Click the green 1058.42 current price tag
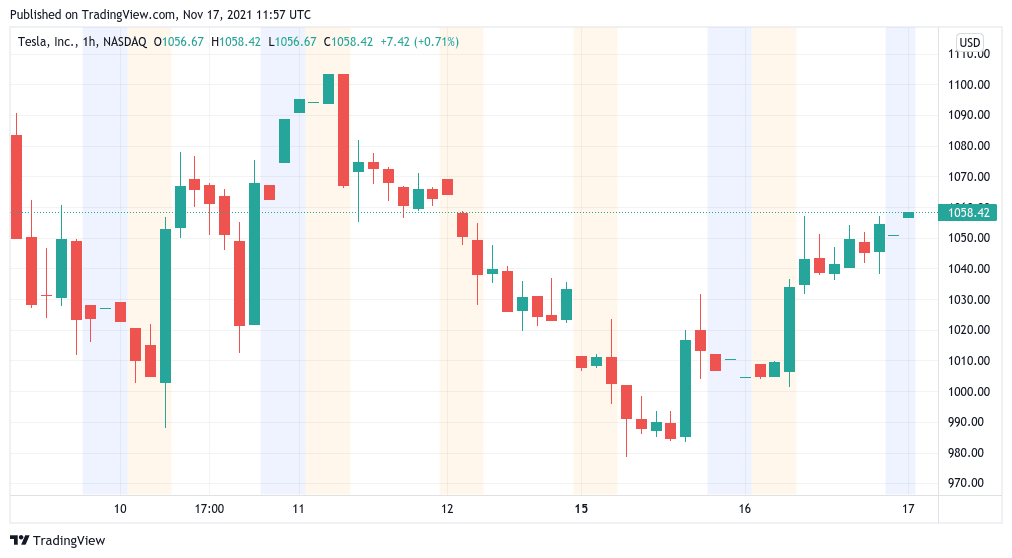This screenshot has height=558, width=1012. 968,212
